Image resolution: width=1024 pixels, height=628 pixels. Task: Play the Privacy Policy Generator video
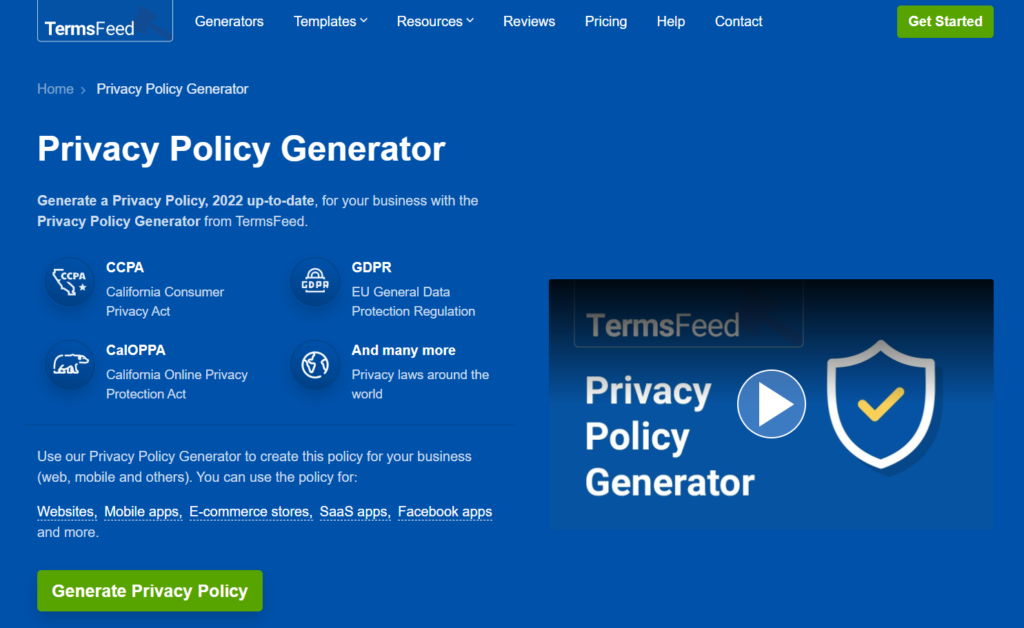coord(771,404)
